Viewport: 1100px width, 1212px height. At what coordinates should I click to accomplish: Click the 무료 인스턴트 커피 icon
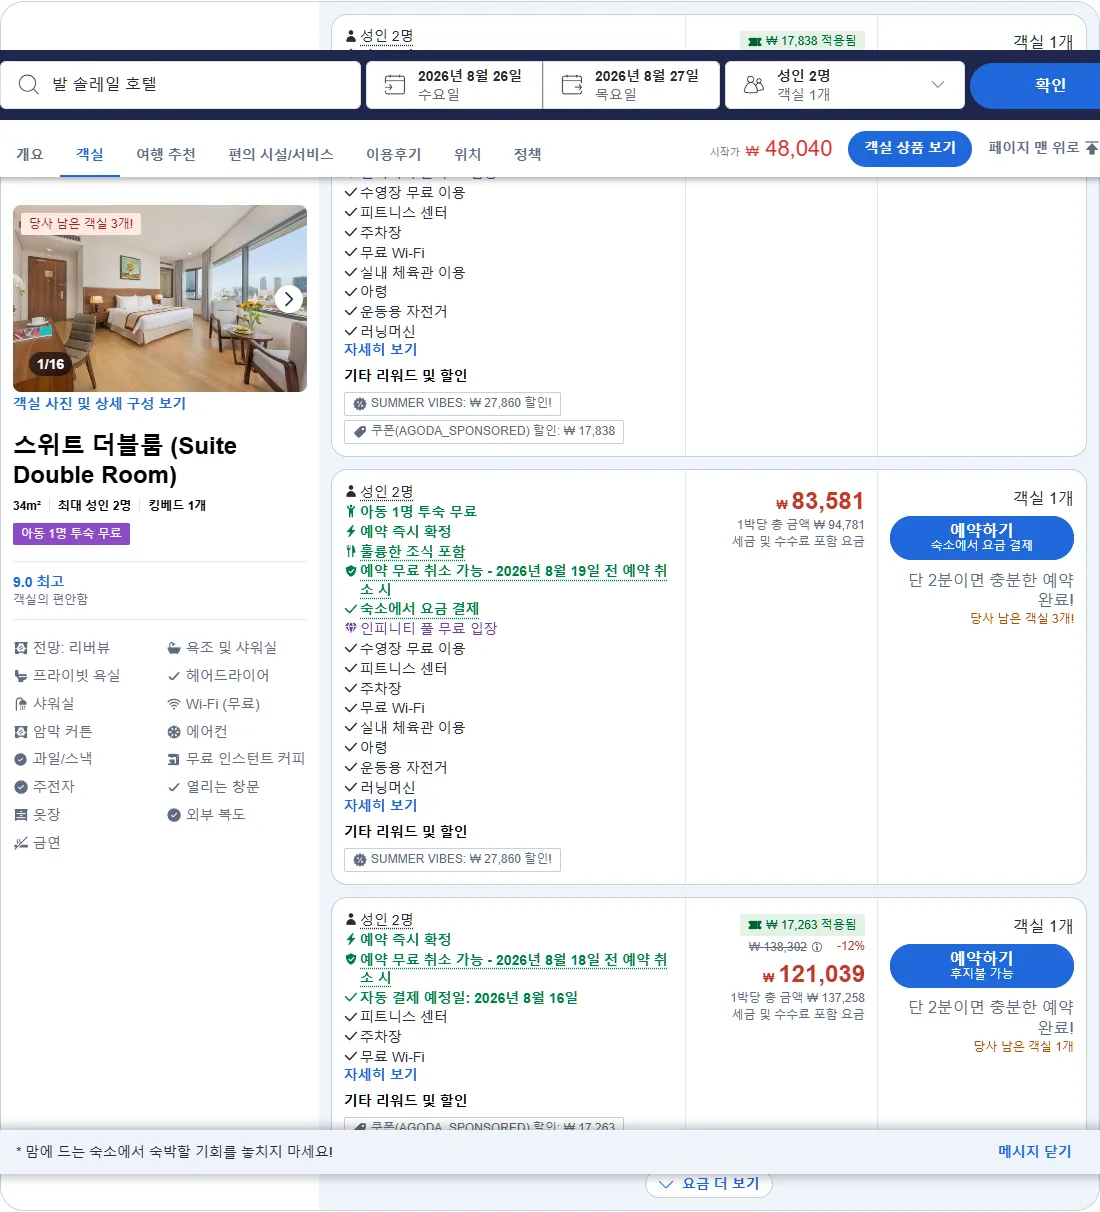174,759
